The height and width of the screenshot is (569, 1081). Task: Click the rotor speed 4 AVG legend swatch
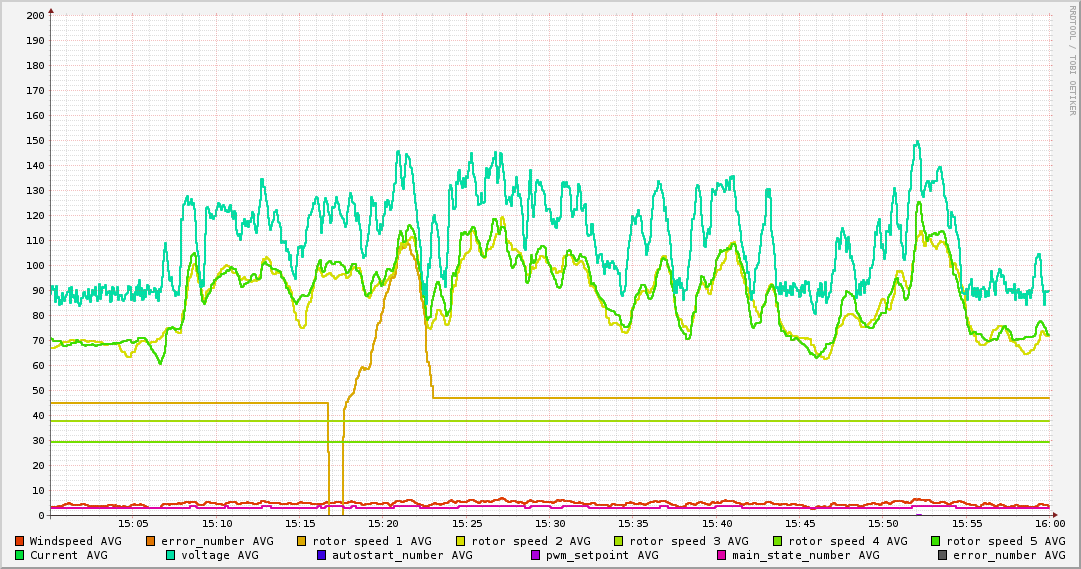point(777,541)
